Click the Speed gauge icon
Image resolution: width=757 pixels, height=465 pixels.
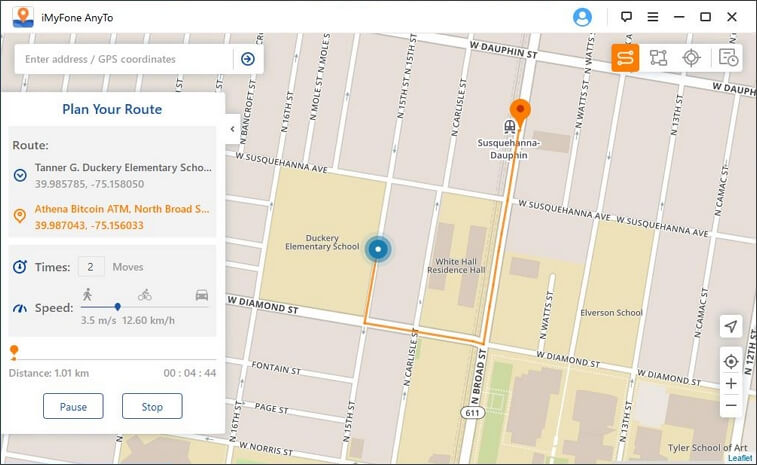pos(20,308)
